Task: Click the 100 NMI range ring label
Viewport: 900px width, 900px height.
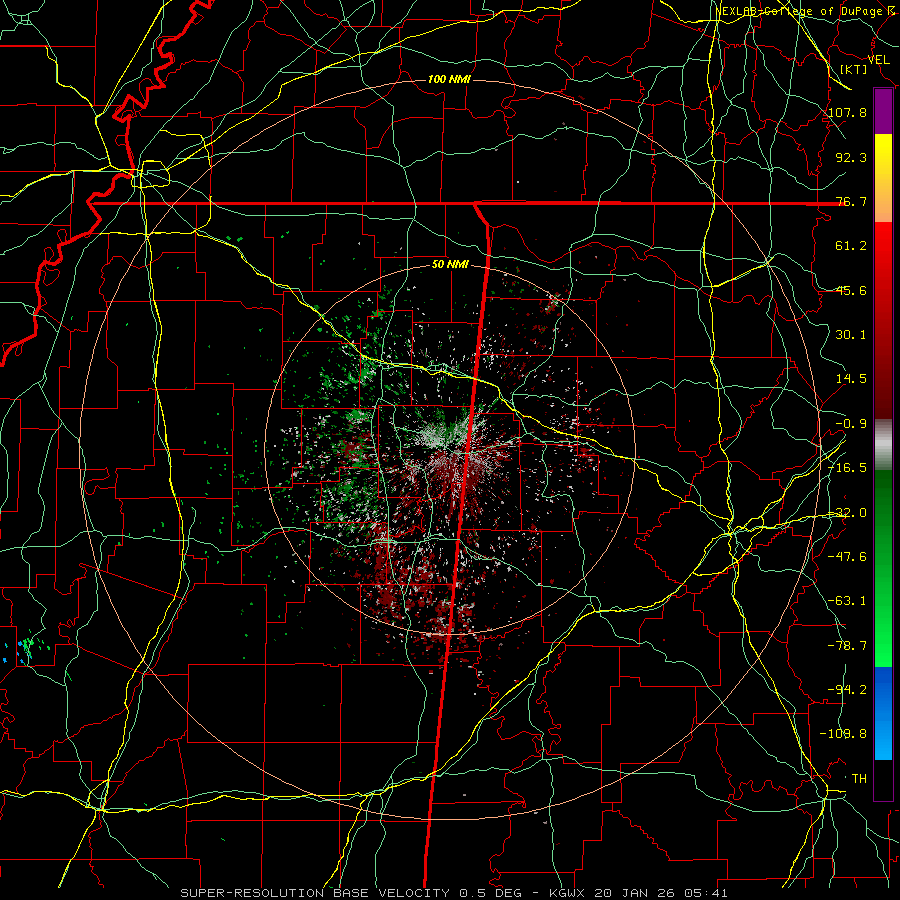Action: [449, 79]
